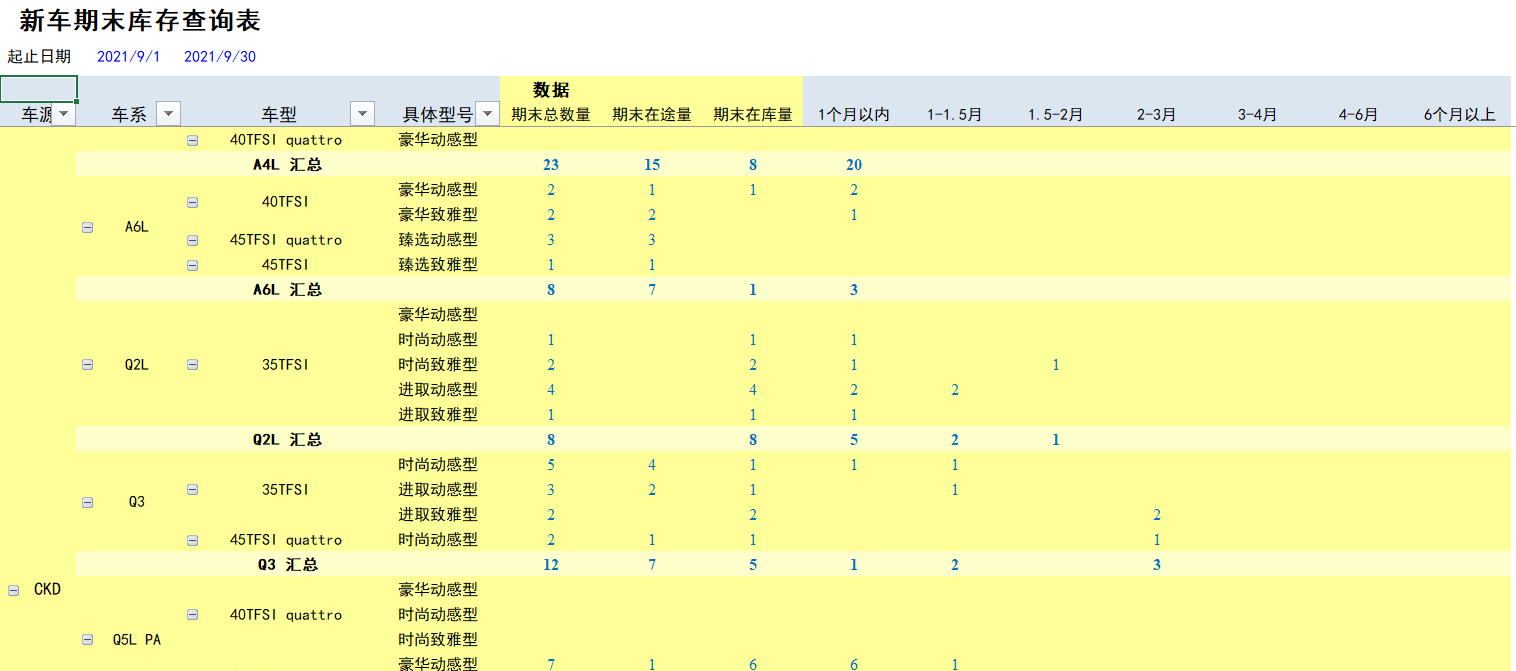Collapse the Q5L PA group
Image resolution: width=1516 pixels, height=671 pixels.
[x=87, y=639]
